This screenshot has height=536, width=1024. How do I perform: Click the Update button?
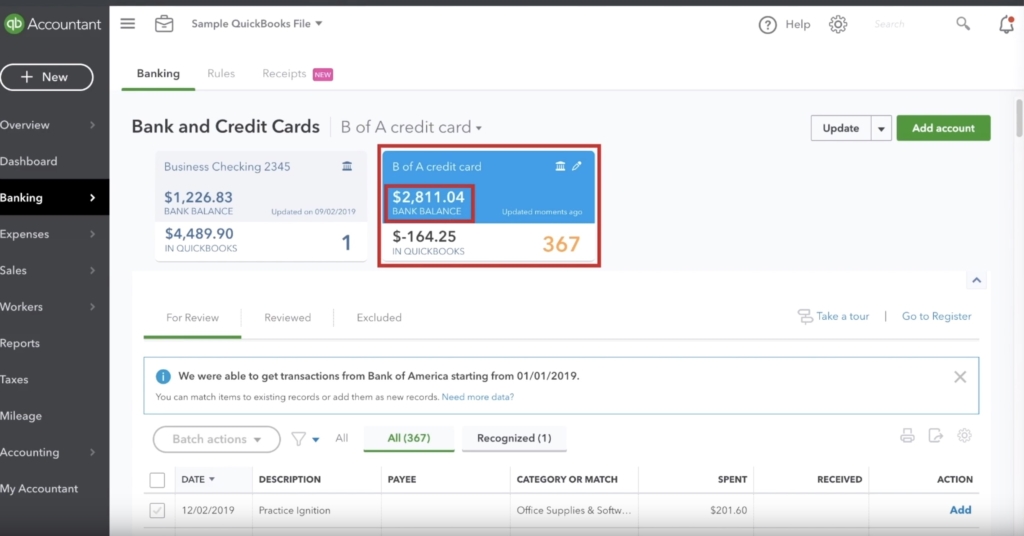coord(840,129)
